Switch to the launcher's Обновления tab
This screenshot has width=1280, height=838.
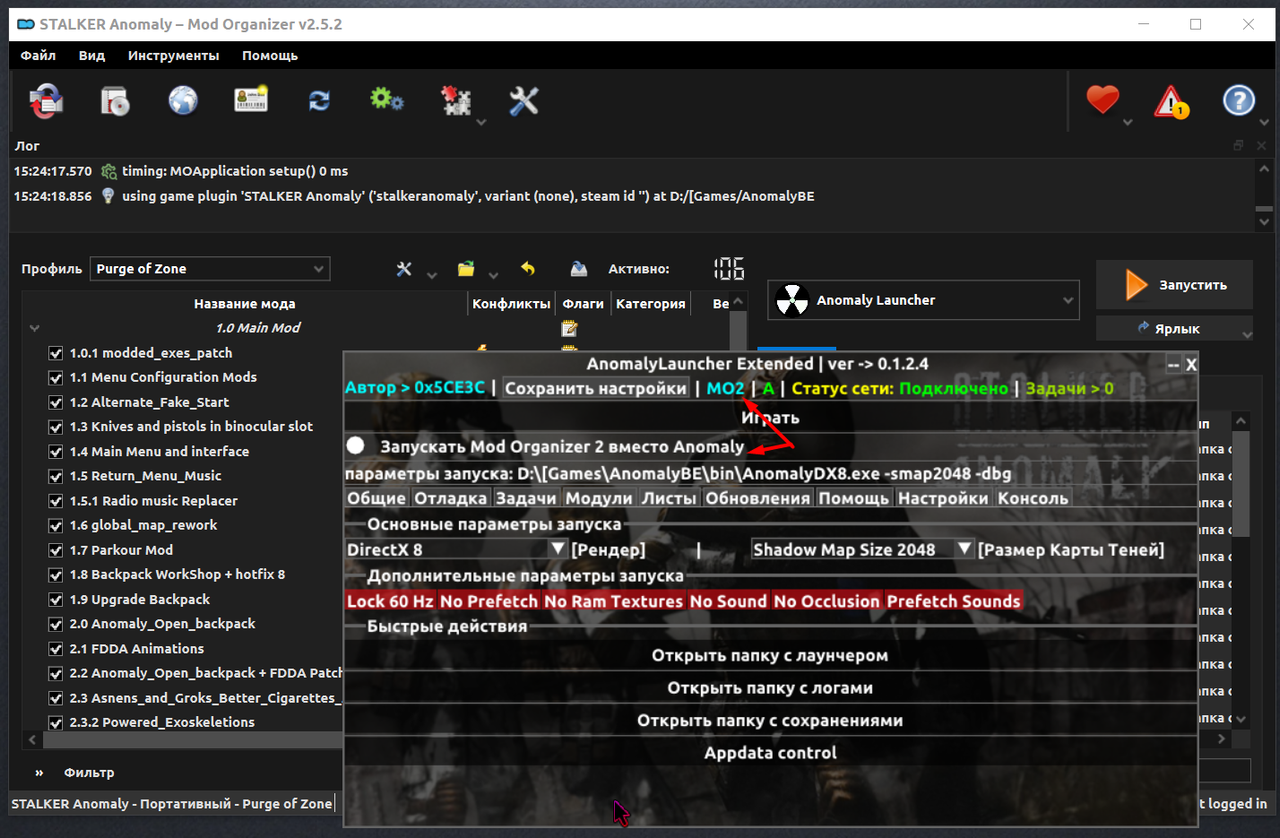[757, 498]
